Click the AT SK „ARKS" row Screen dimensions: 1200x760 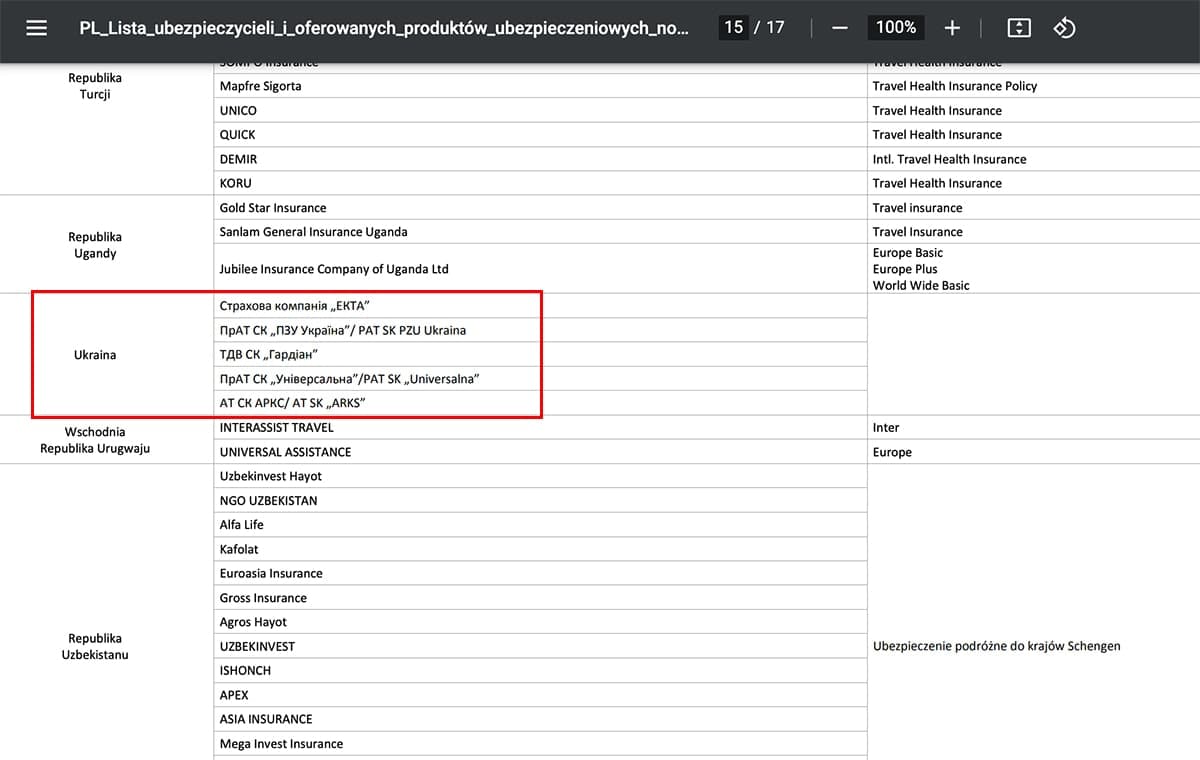[540, 403]
